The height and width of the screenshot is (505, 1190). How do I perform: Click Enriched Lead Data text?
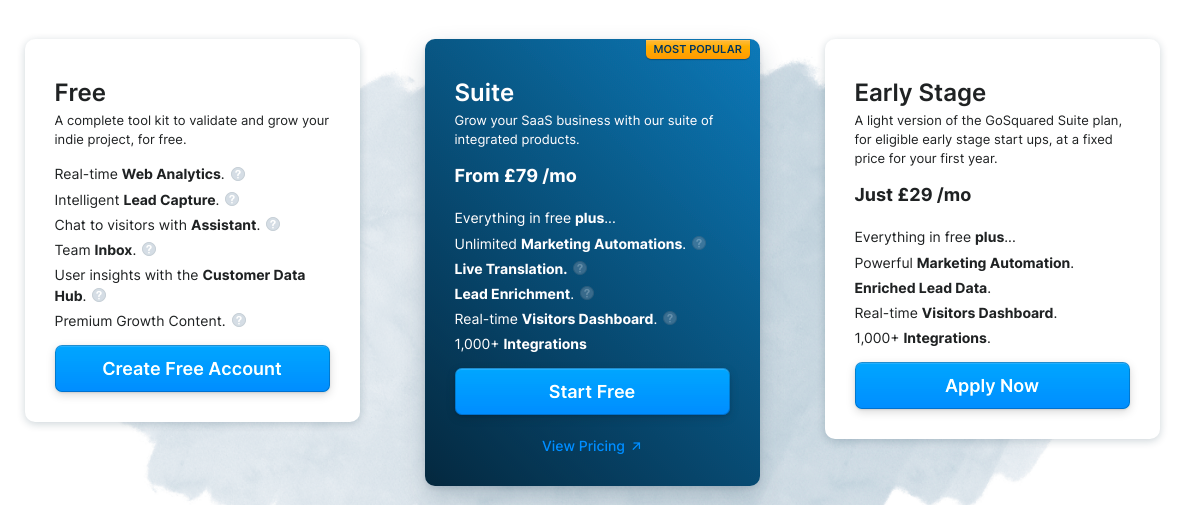click(923, 288)
